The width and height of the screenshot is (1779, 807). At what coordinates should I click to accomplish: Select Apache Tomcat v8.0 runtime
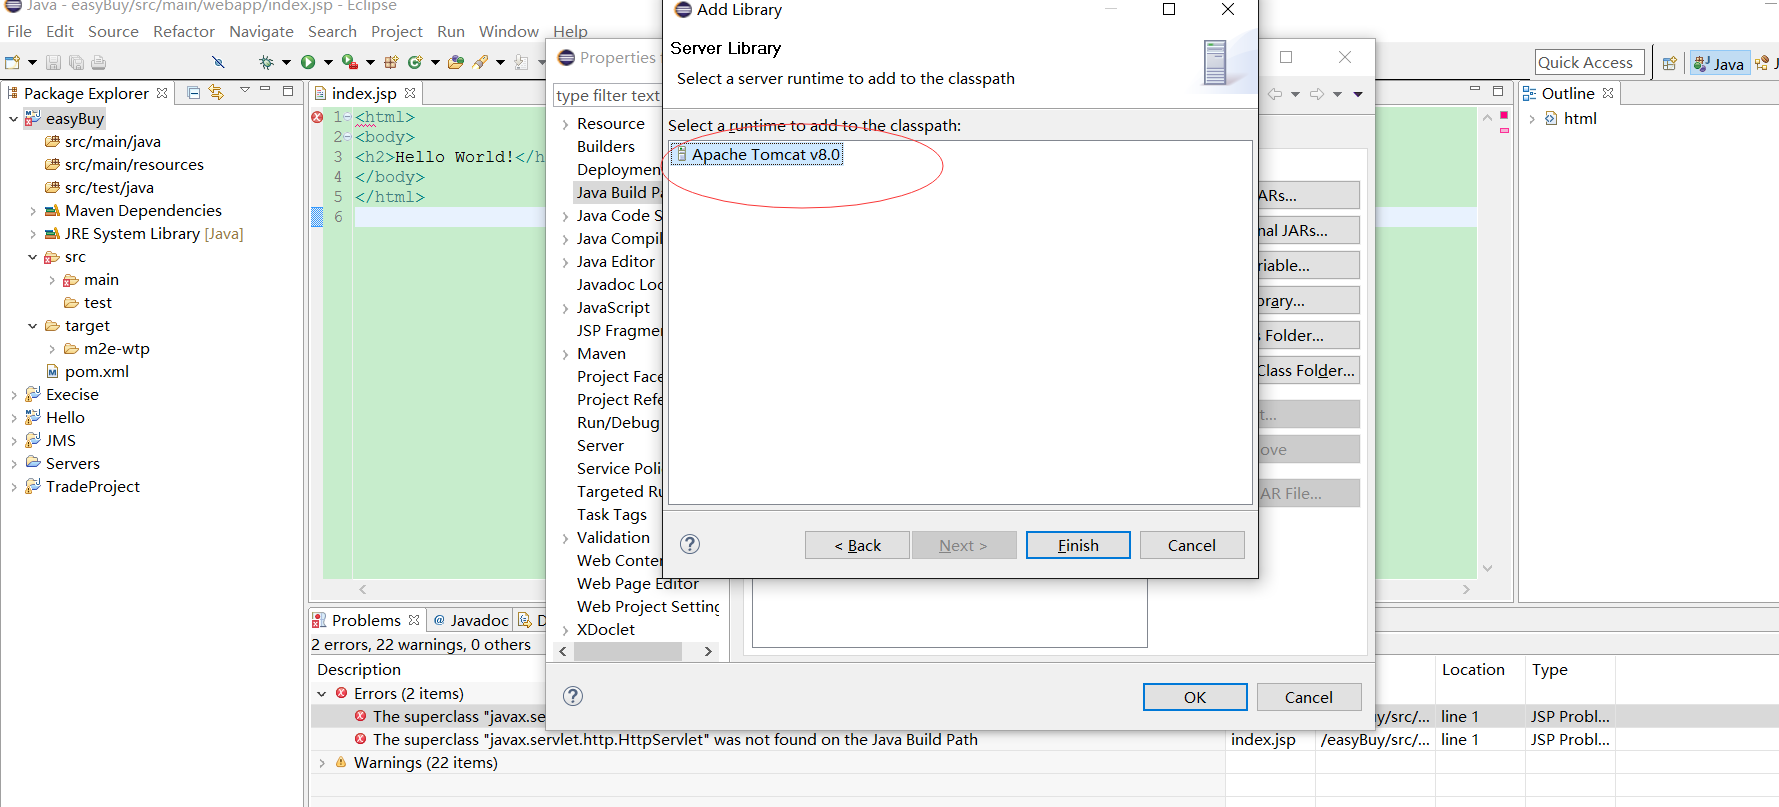[757, 154]
